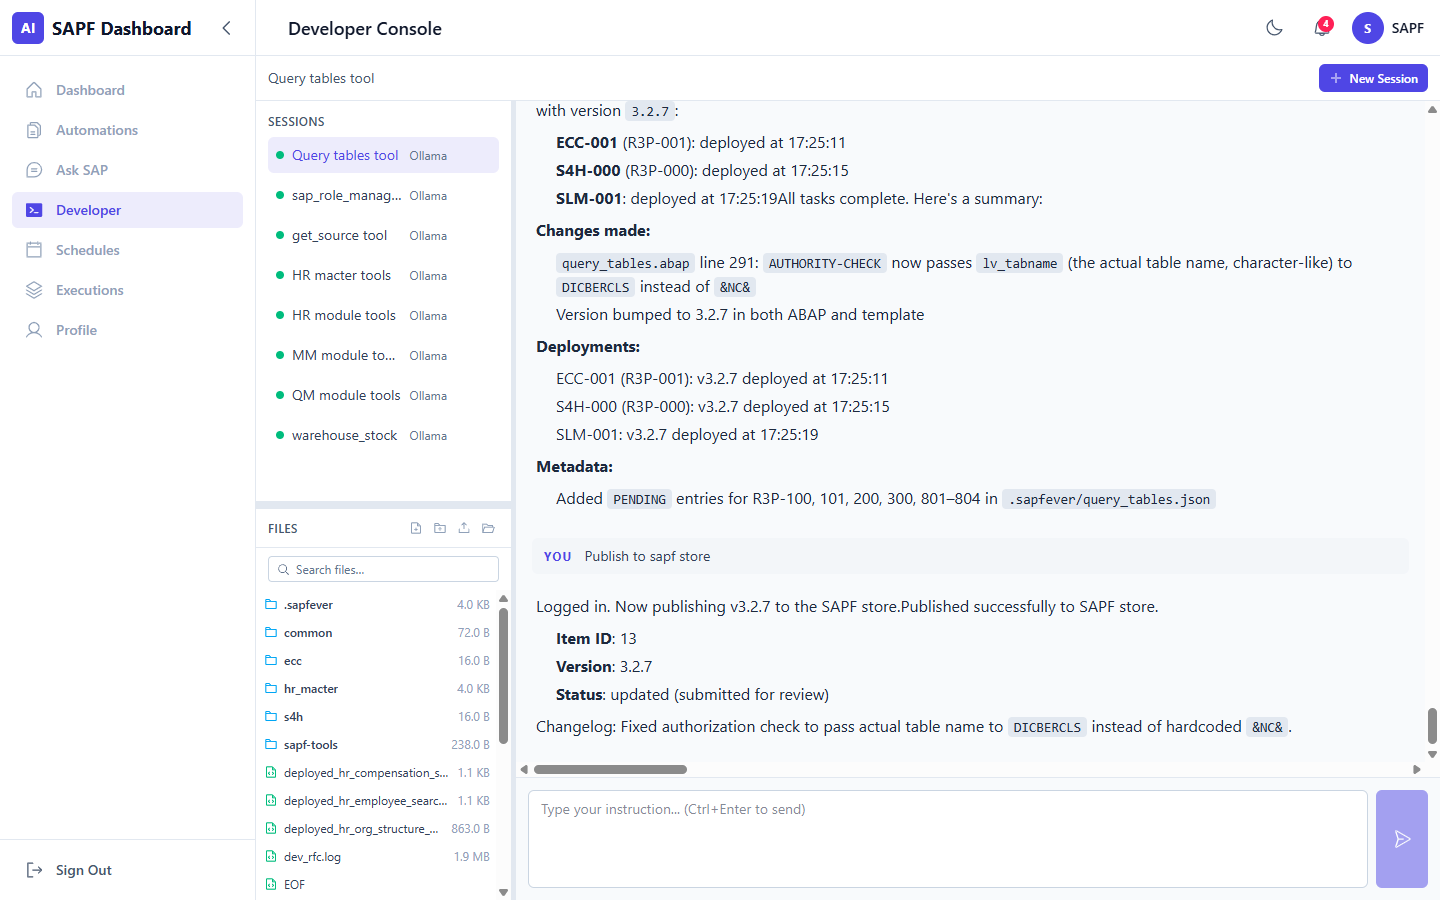Open the sap_role_manag... session
Image resolution: width=1440 pixels, height=900 pixels.
pyautogui.click(x=383, y=195)
